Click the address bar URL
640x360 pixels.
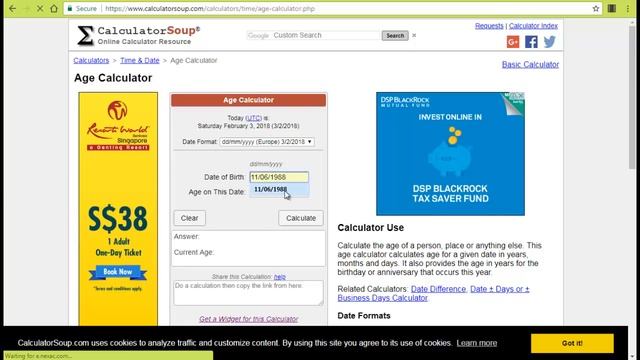[210, 9]
